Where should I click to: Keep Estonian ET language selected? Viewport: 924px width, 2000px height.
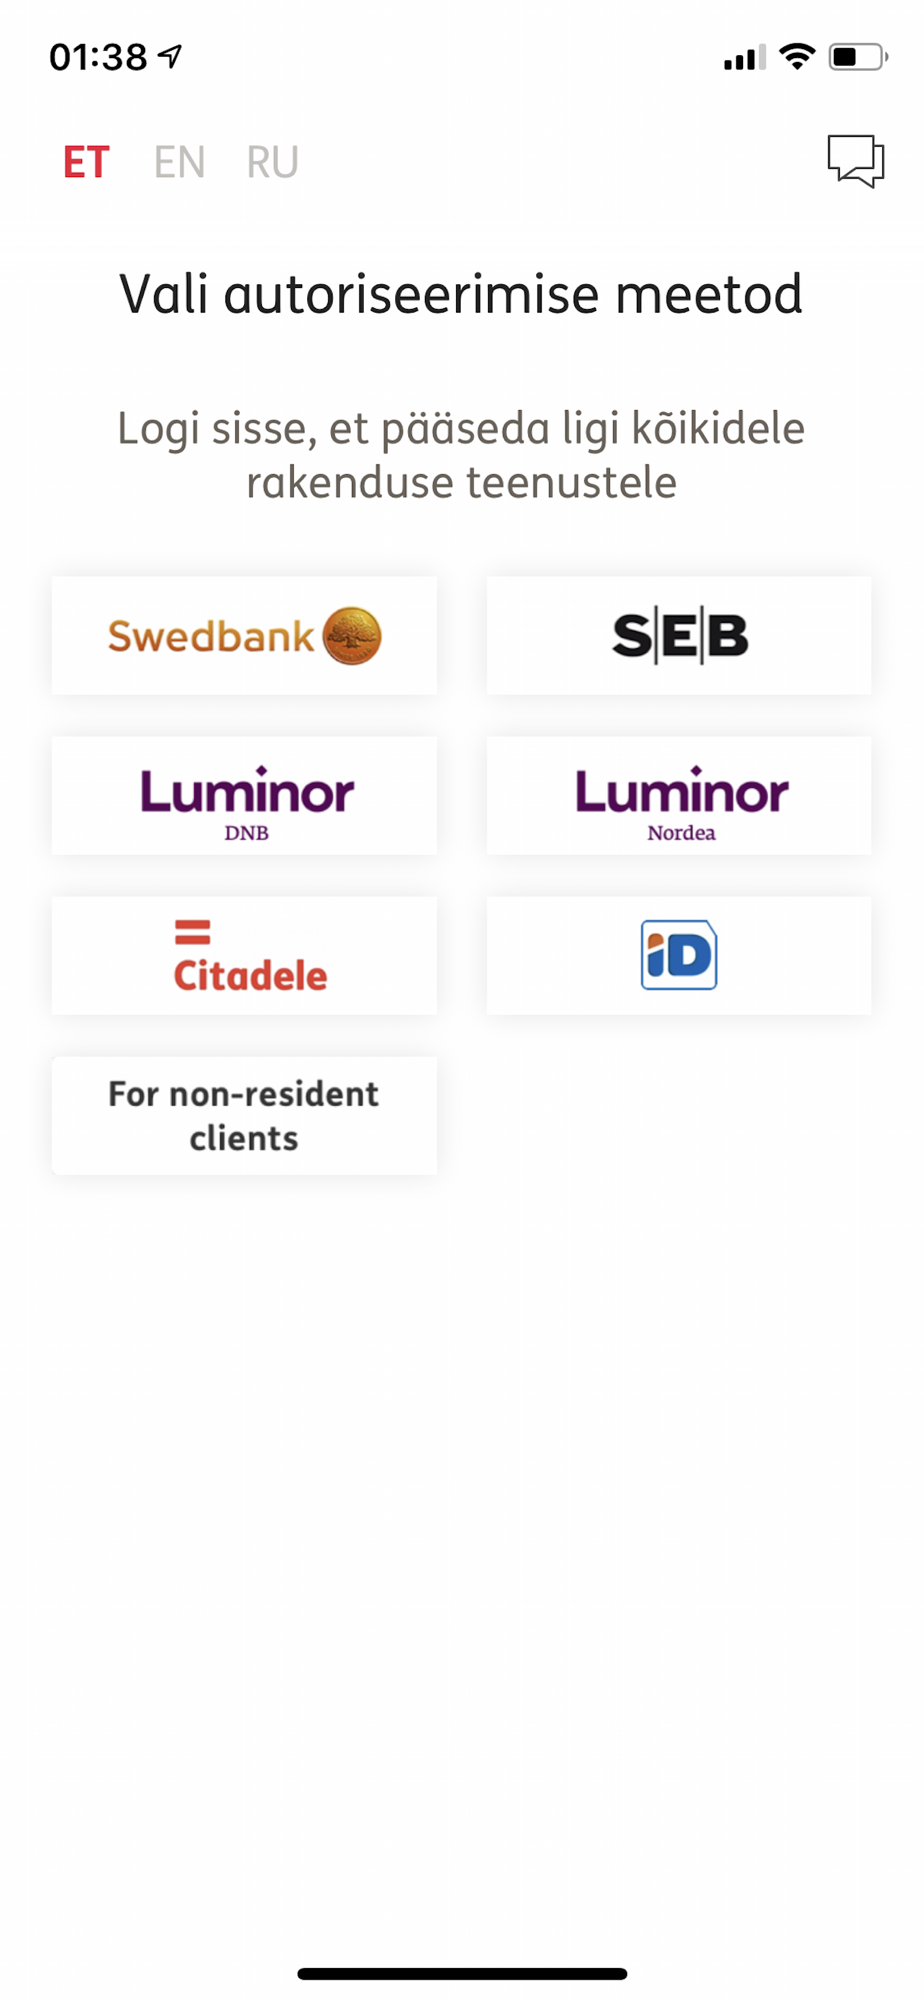86,162
